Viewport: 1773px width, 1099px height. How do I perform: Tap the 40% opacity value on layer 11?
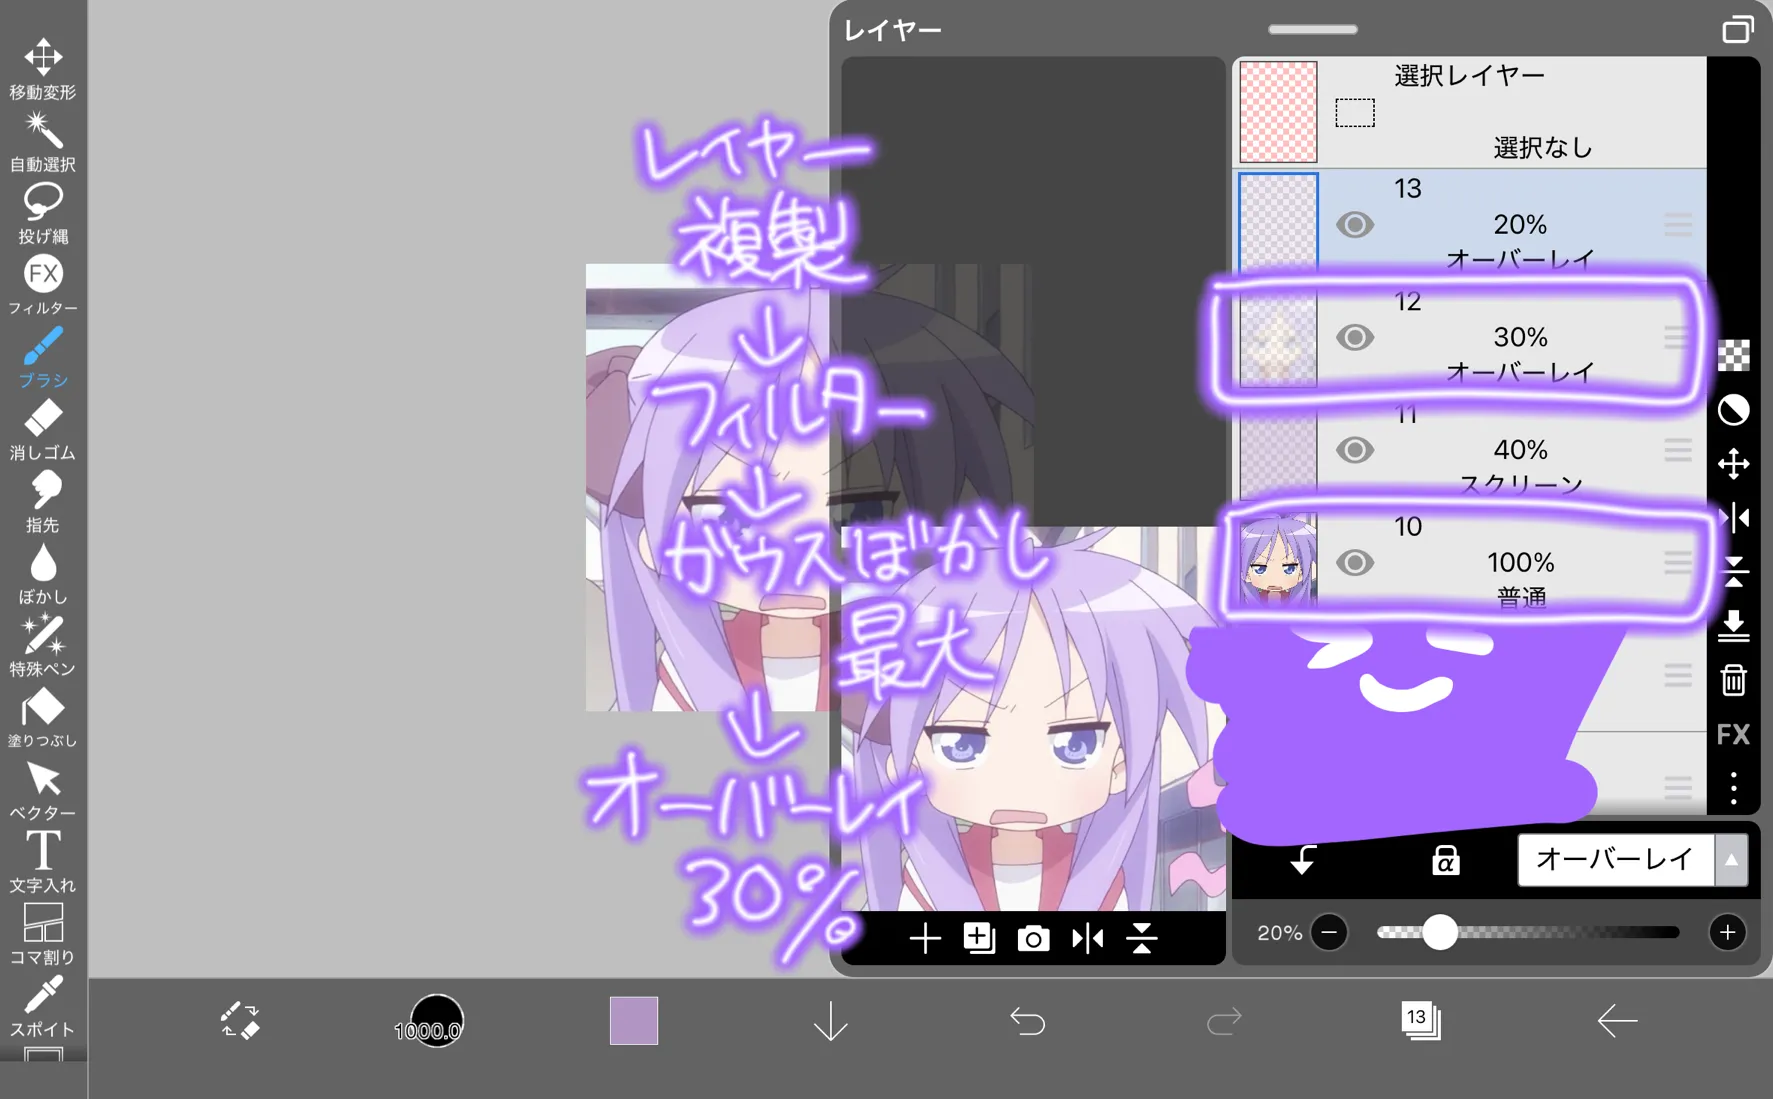[x=1520, y=450]
